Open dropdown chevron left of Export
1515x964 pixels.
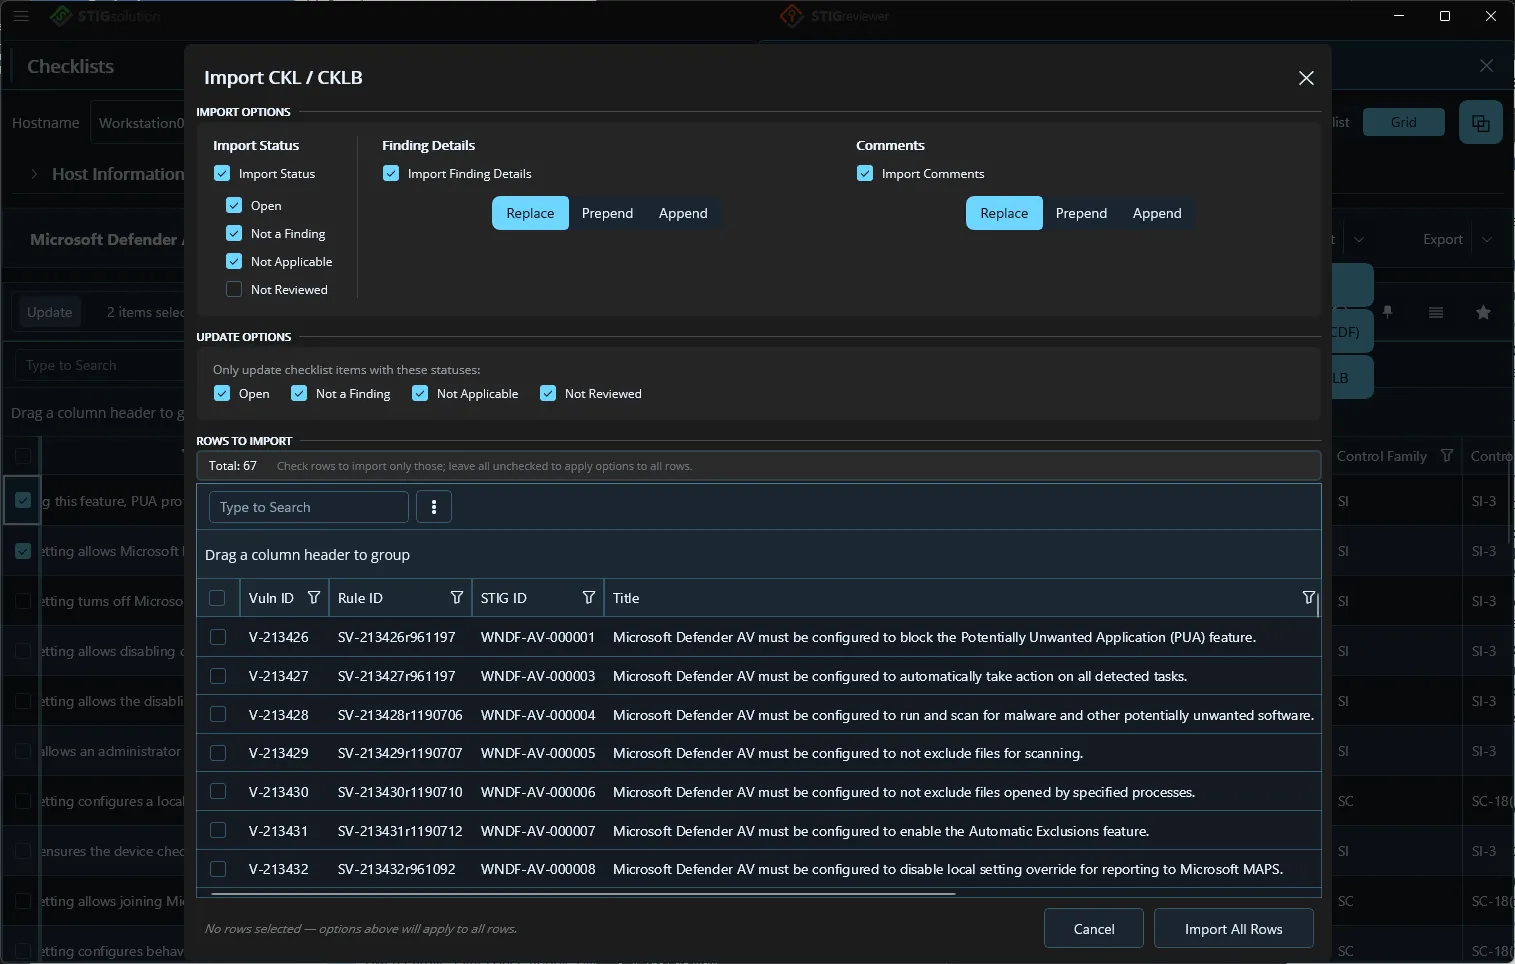(x=1359, y=240)
